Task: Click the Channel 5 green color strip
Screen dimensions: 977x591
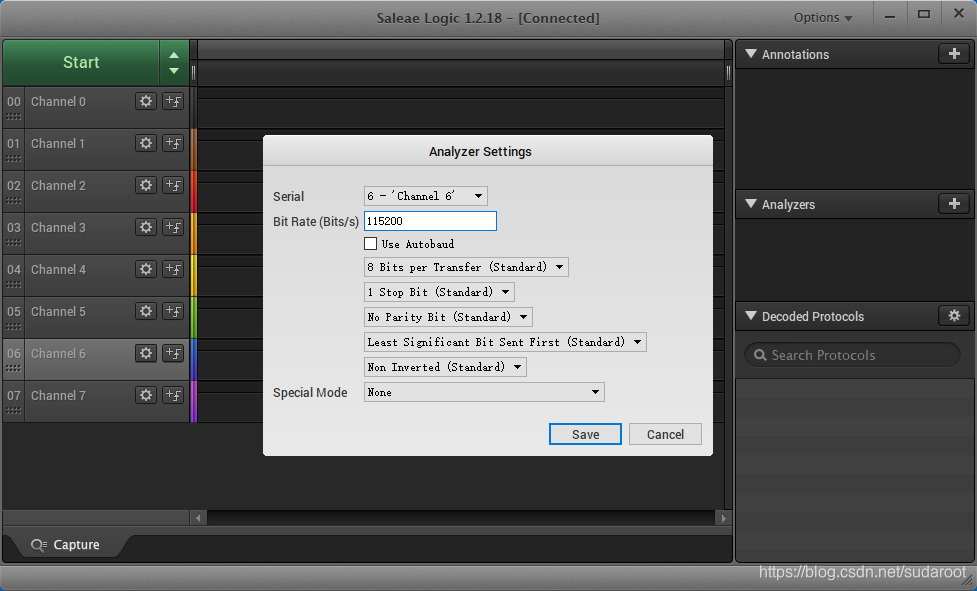Action: [x=194, y=317]
